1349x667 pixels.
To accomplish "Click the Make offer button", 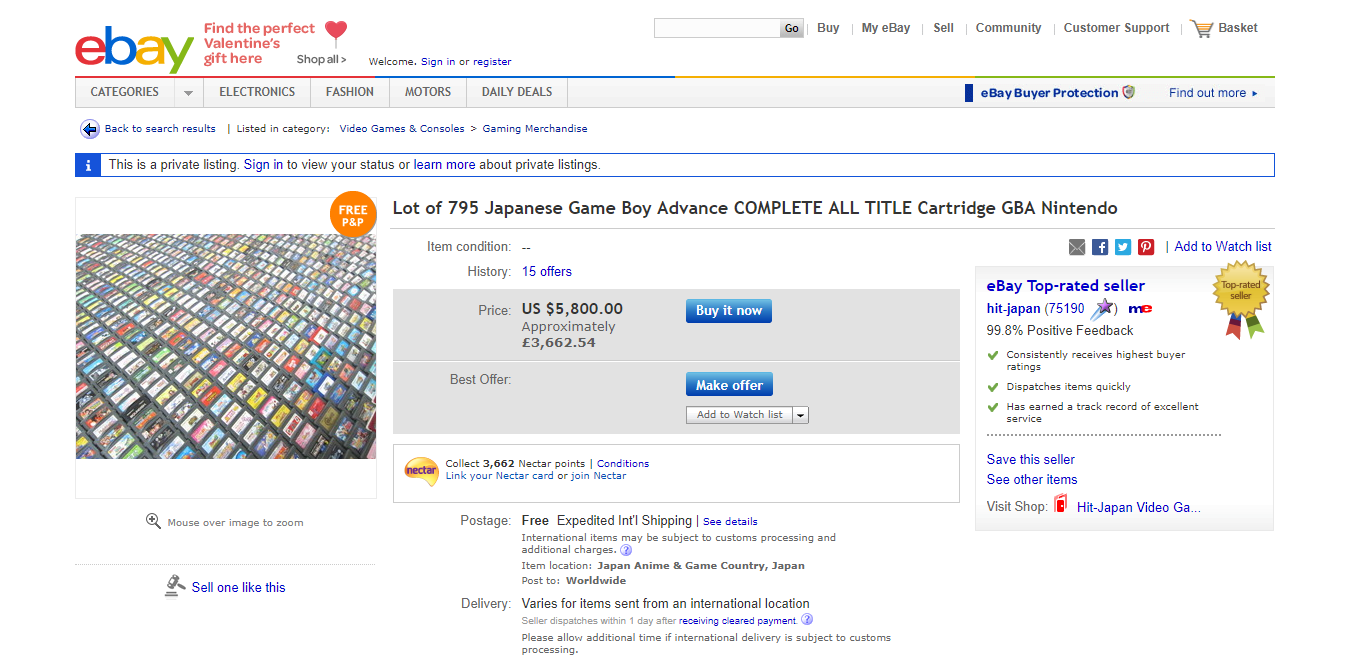I will pos(728,385).
